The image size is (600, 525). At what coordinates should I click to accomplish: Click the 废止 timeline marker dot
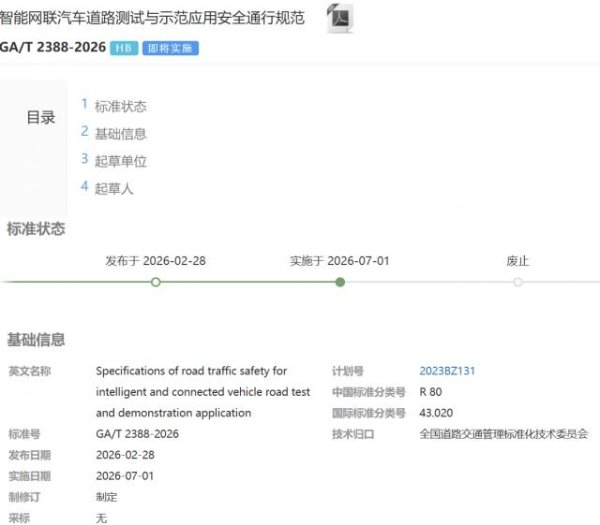click(x=518, y=282)
